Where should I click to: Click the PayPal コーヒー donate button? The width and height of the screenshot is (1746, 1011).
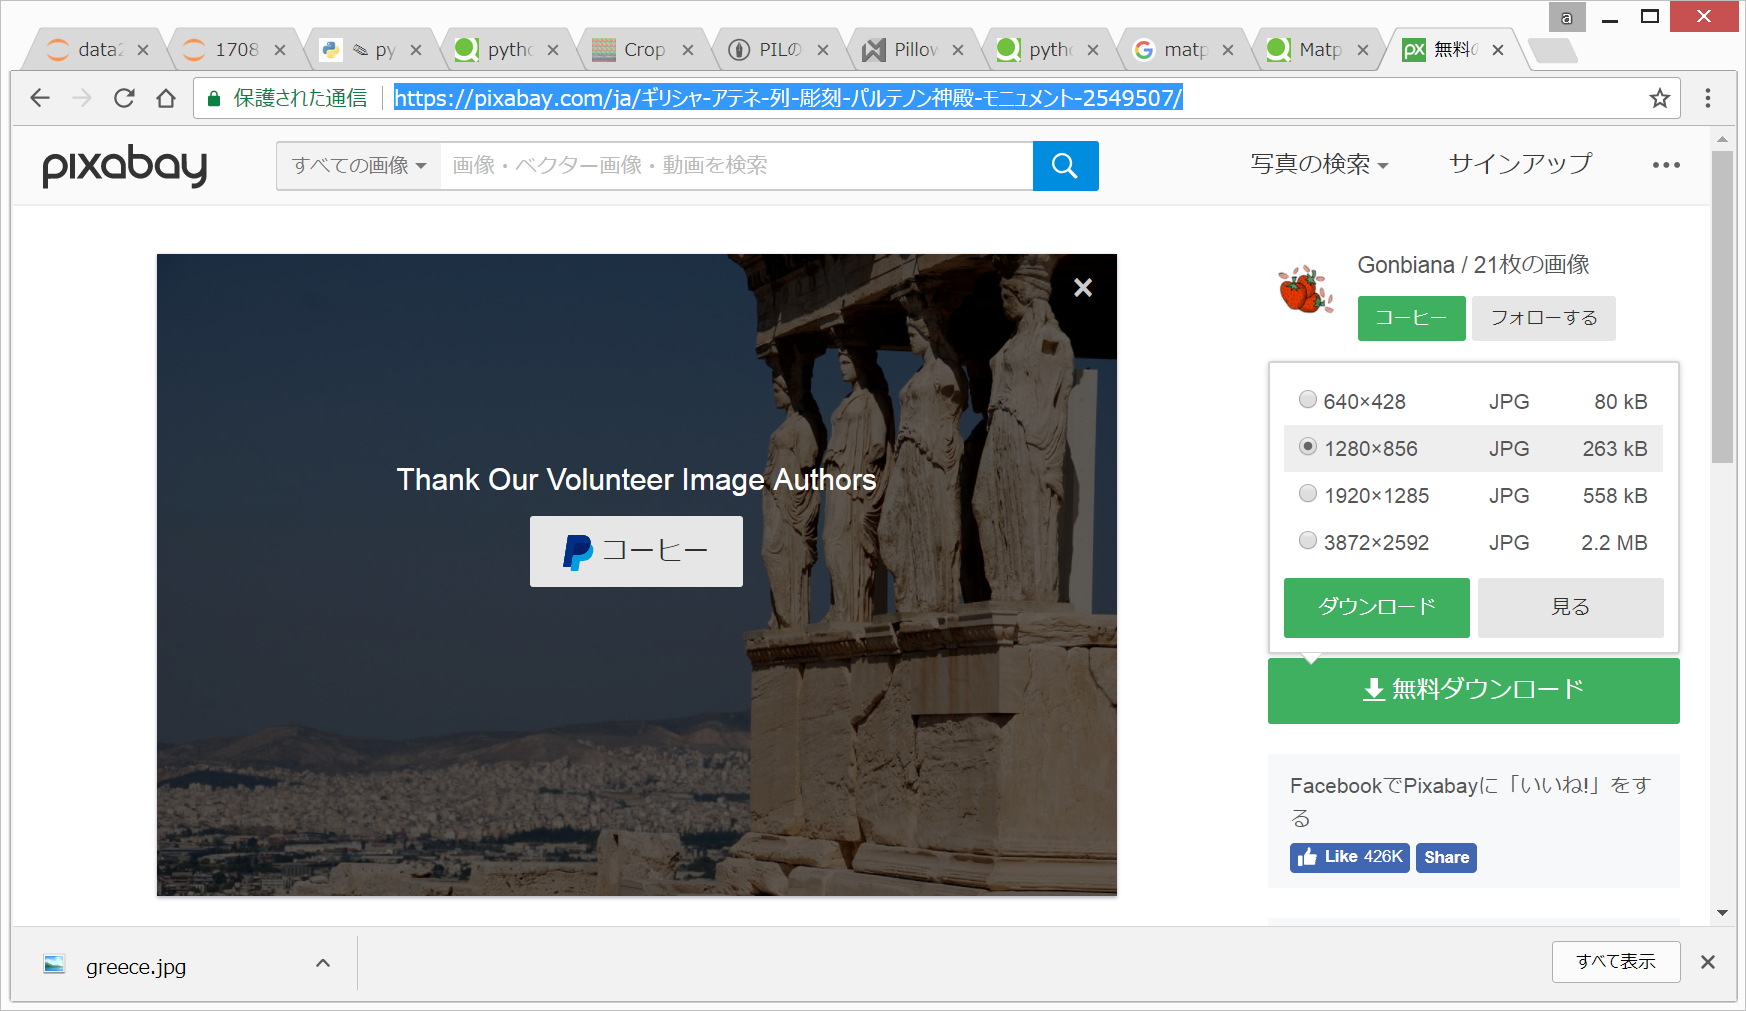636,551
